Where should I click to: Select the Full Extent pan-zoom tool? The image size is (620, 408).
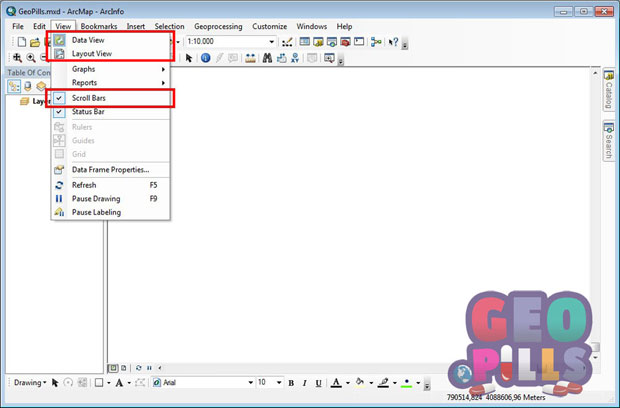point(17,58)
